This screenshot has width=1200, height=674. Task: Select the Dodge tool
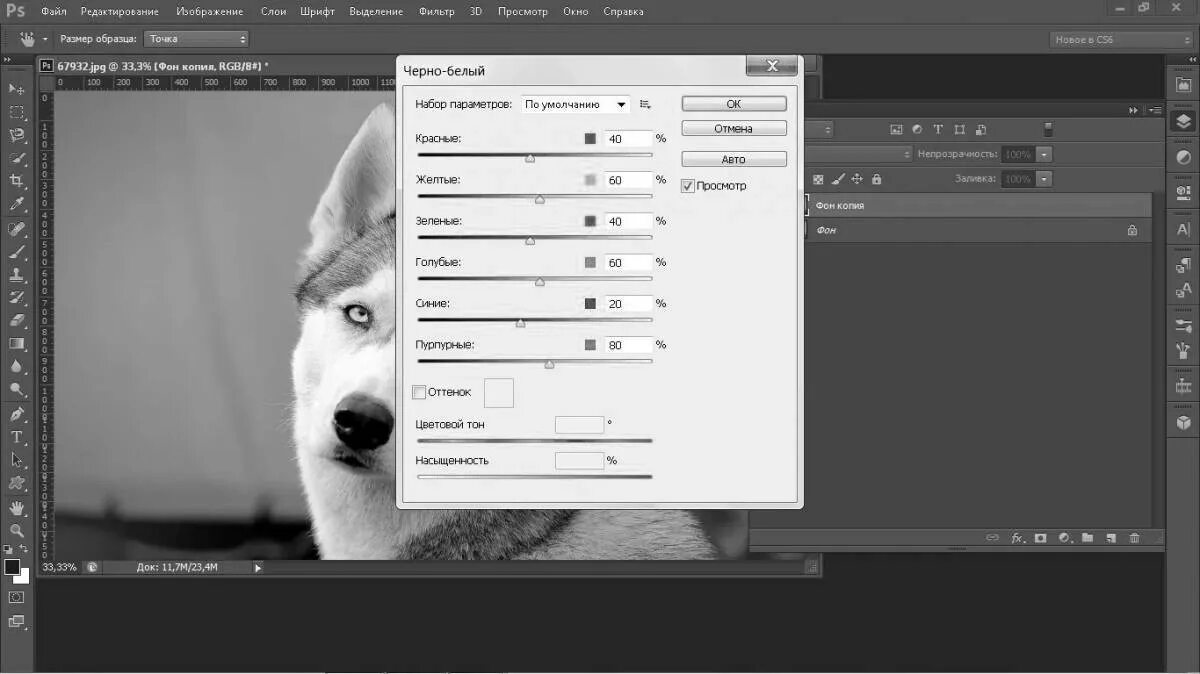pos(17,389)
